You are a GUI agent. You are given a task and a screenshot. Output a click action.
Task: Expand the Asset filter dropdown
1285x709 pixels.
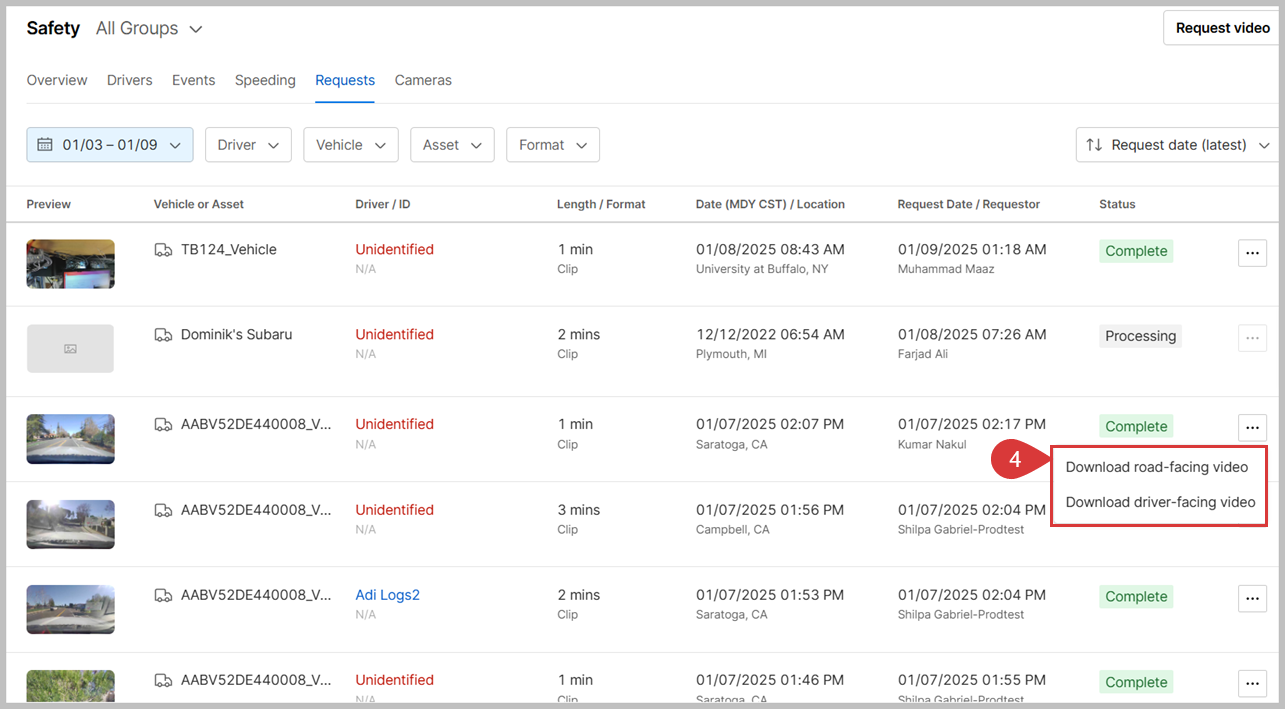coord(452,145)
